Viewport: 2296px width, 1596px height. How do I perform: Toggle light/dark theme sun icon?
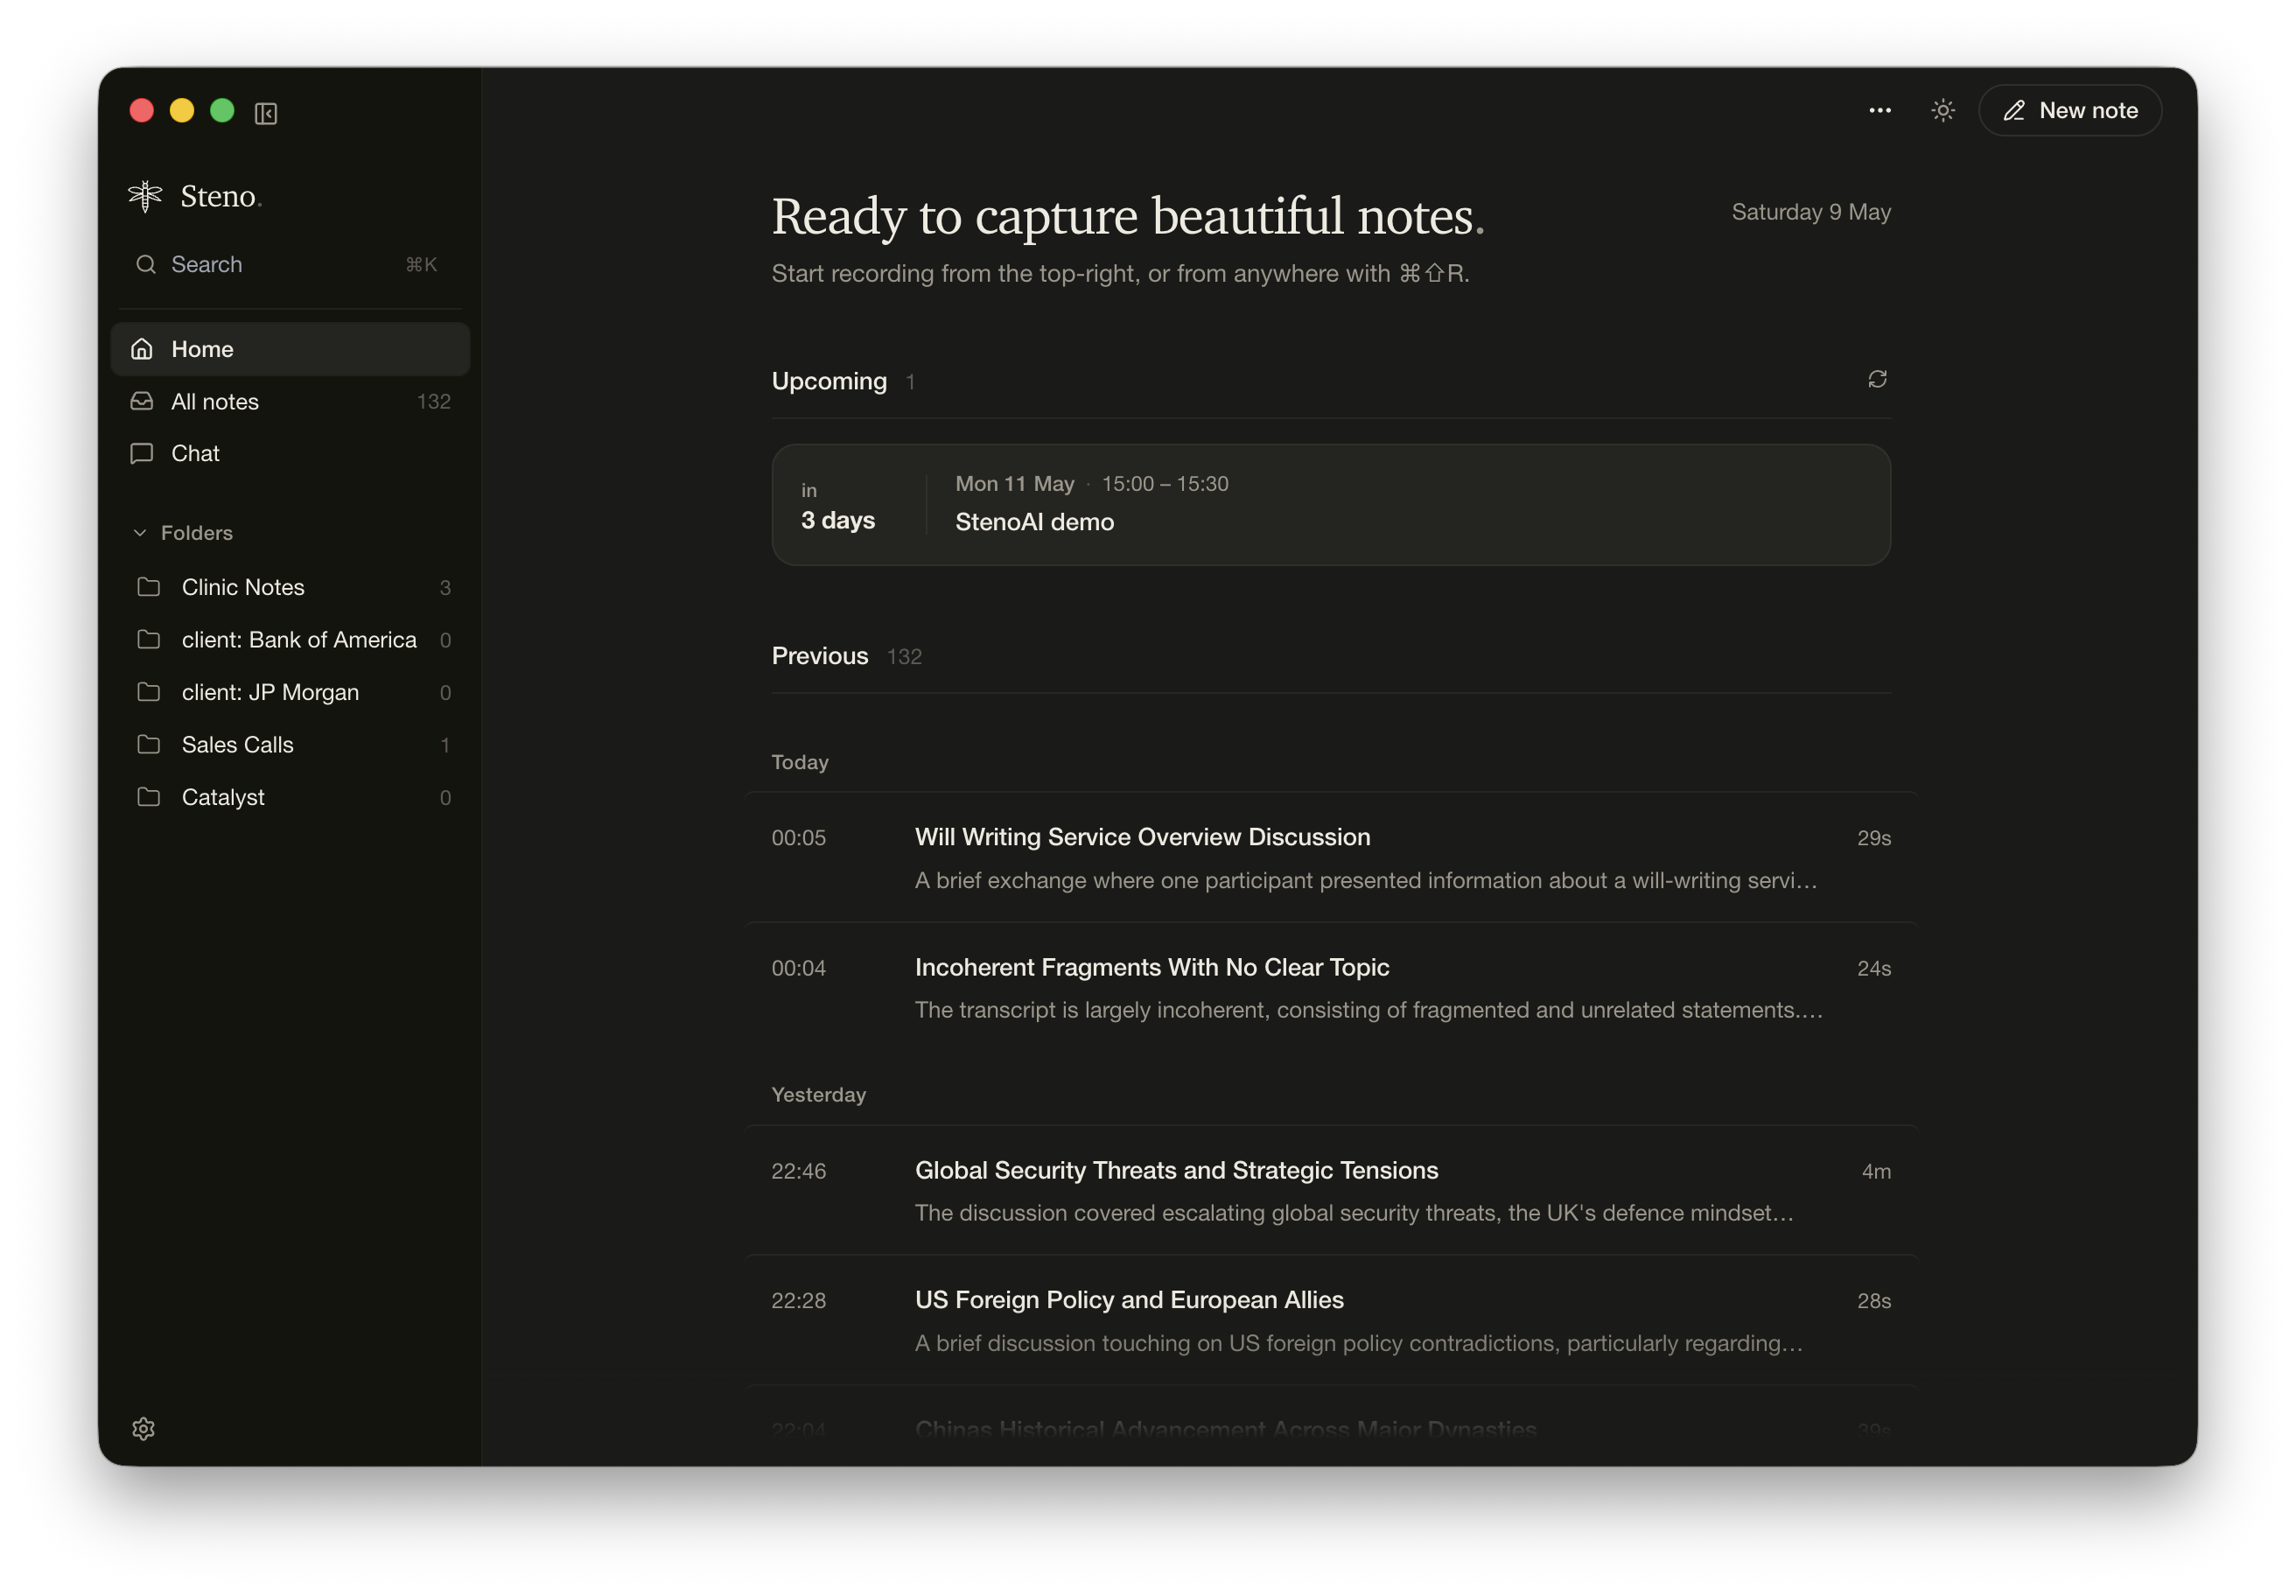point(1943,110)
